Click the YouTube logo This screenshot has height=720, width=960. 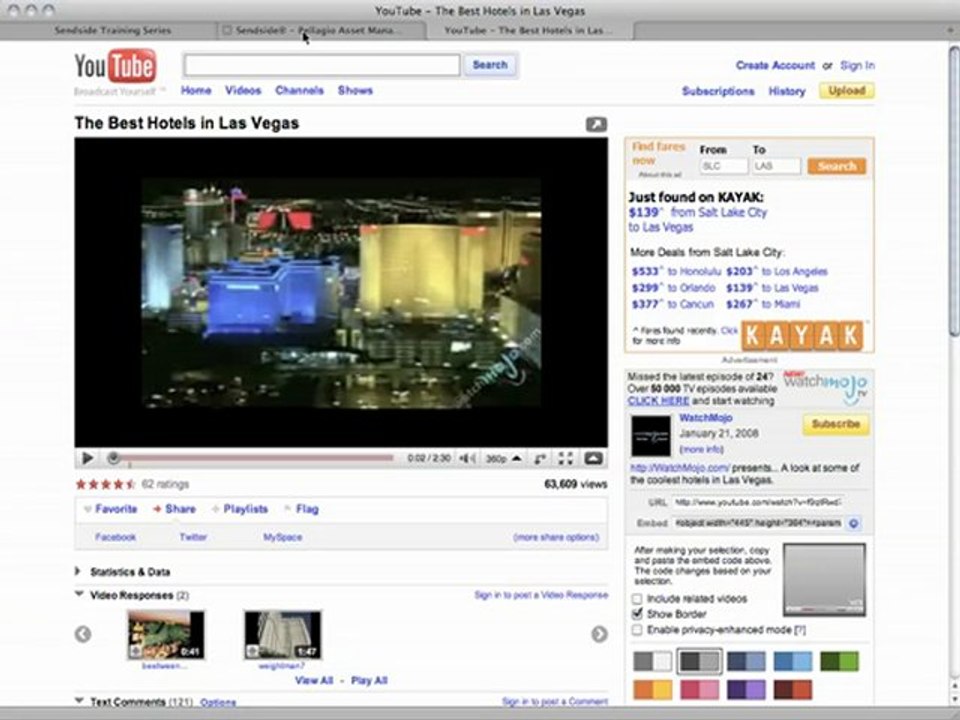[x=116, y=66]
